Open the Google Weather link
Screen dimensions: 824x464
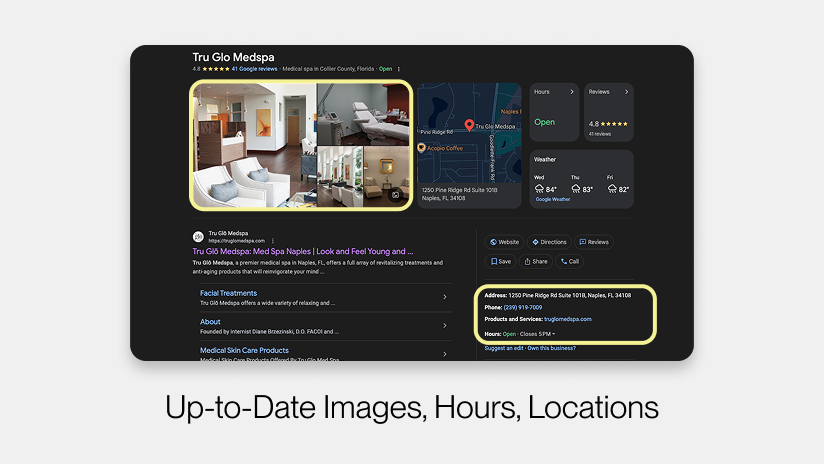click(x=553, y=199)
